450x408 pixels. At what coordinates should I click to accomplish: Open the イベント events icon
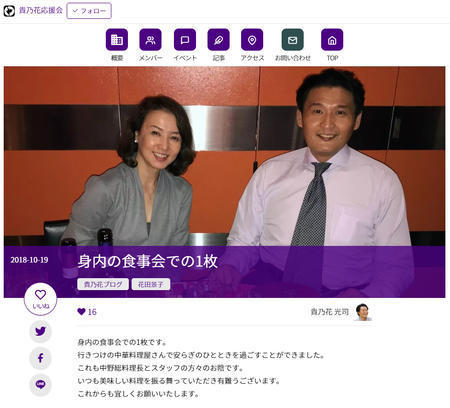click(185, 40)
